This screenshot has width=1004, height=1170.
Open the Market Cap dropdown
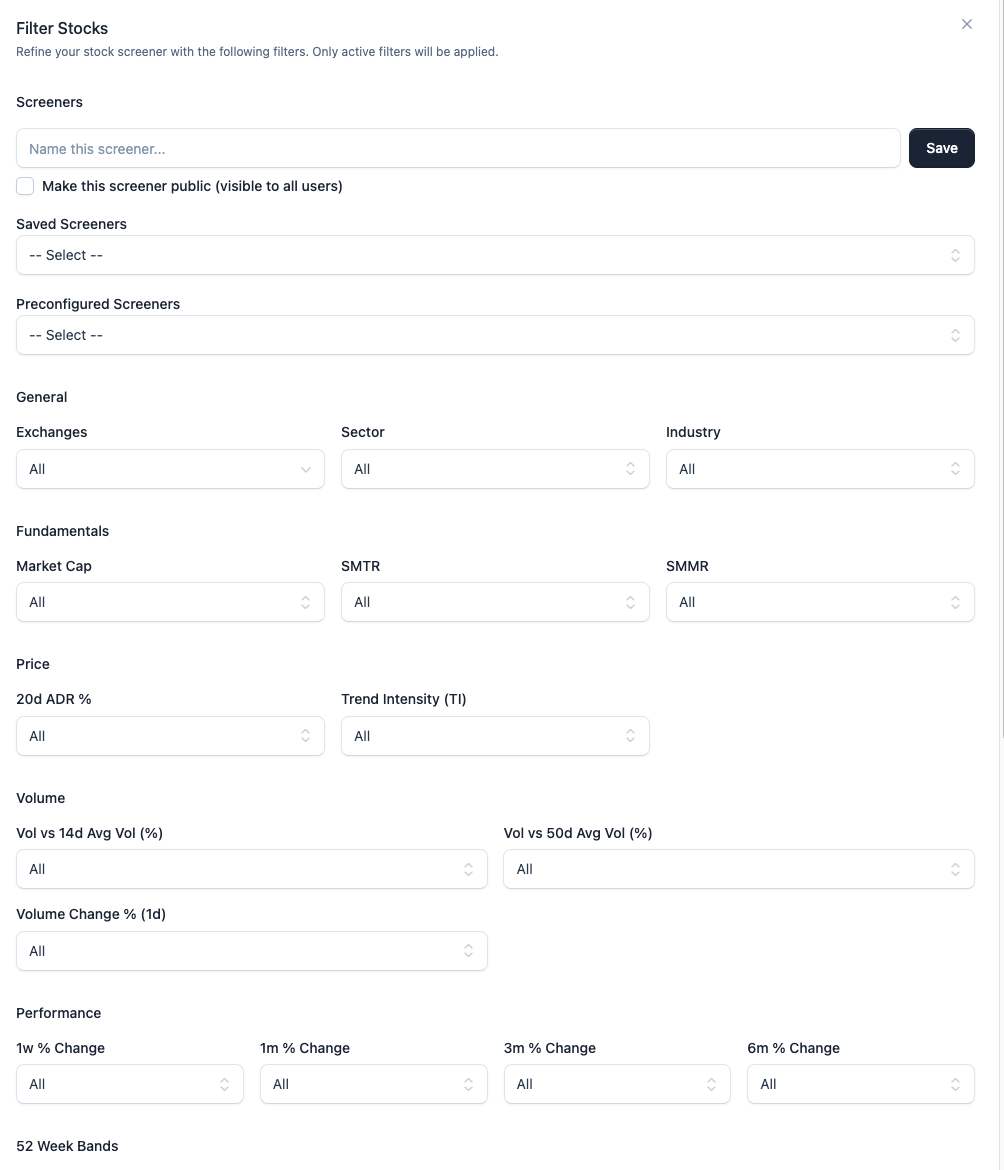[170, 602]
